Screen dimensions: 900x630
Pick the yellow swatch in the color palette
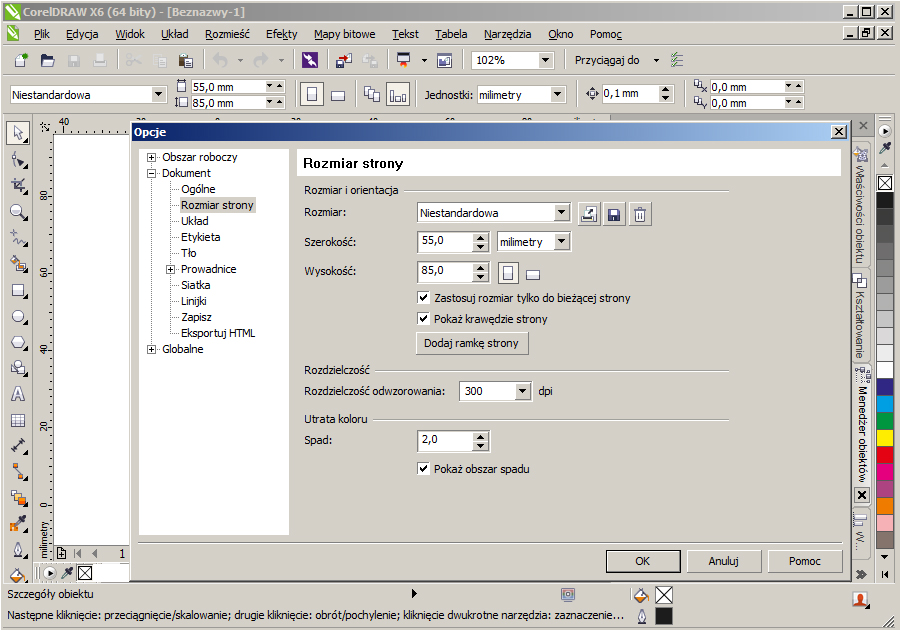[885, 437]
